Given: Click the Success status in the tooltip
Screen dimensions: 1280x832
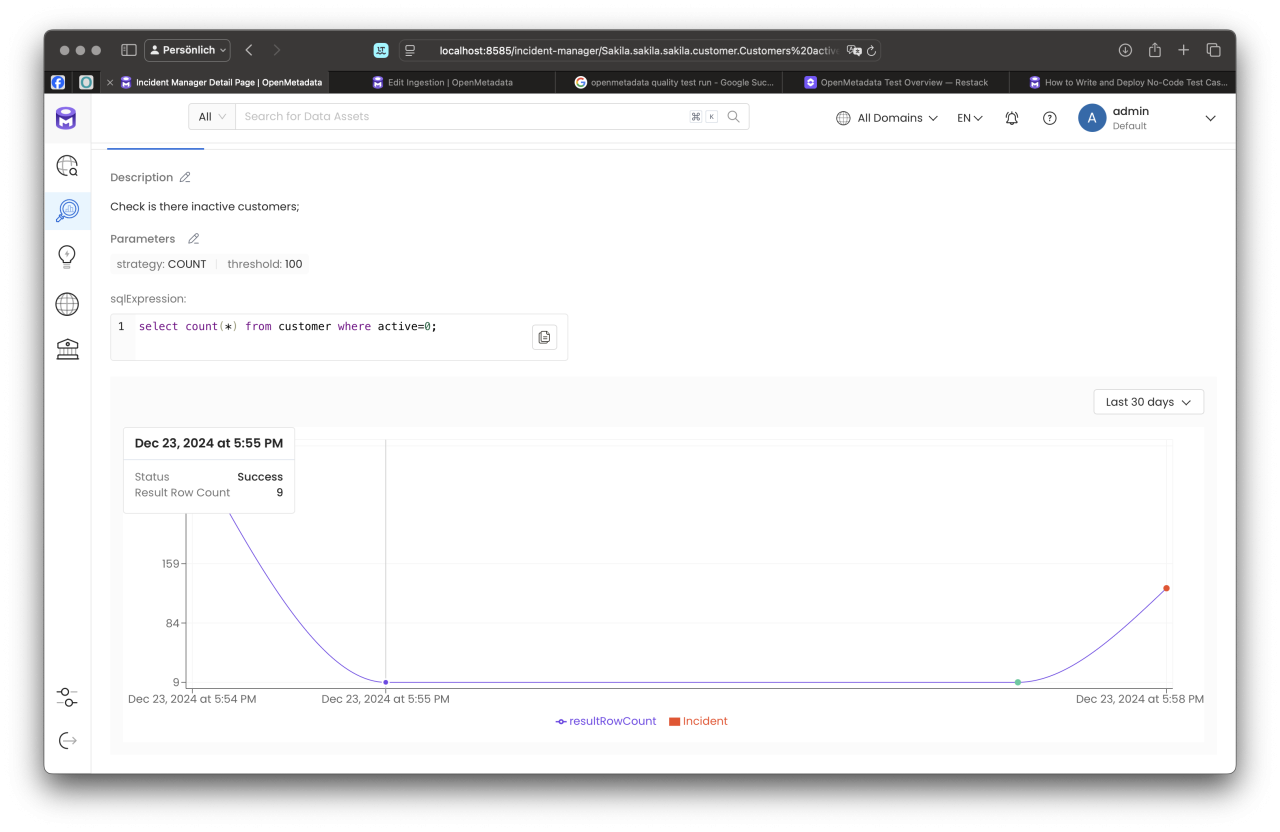Looking at the screenshot, I should point(260,477).
